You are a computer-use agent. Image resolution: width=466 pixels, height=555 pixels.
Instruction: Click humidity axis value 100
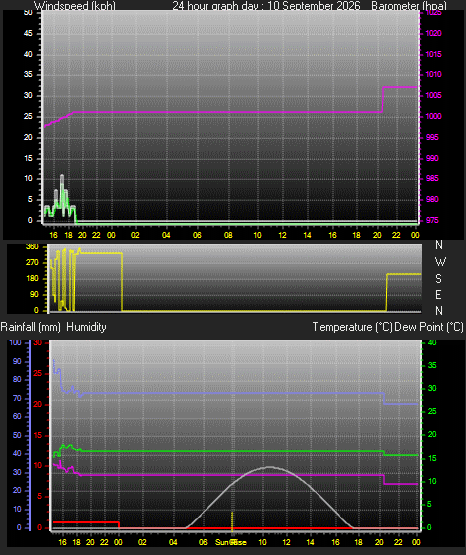pyautogui.click(x=16, y=342)
